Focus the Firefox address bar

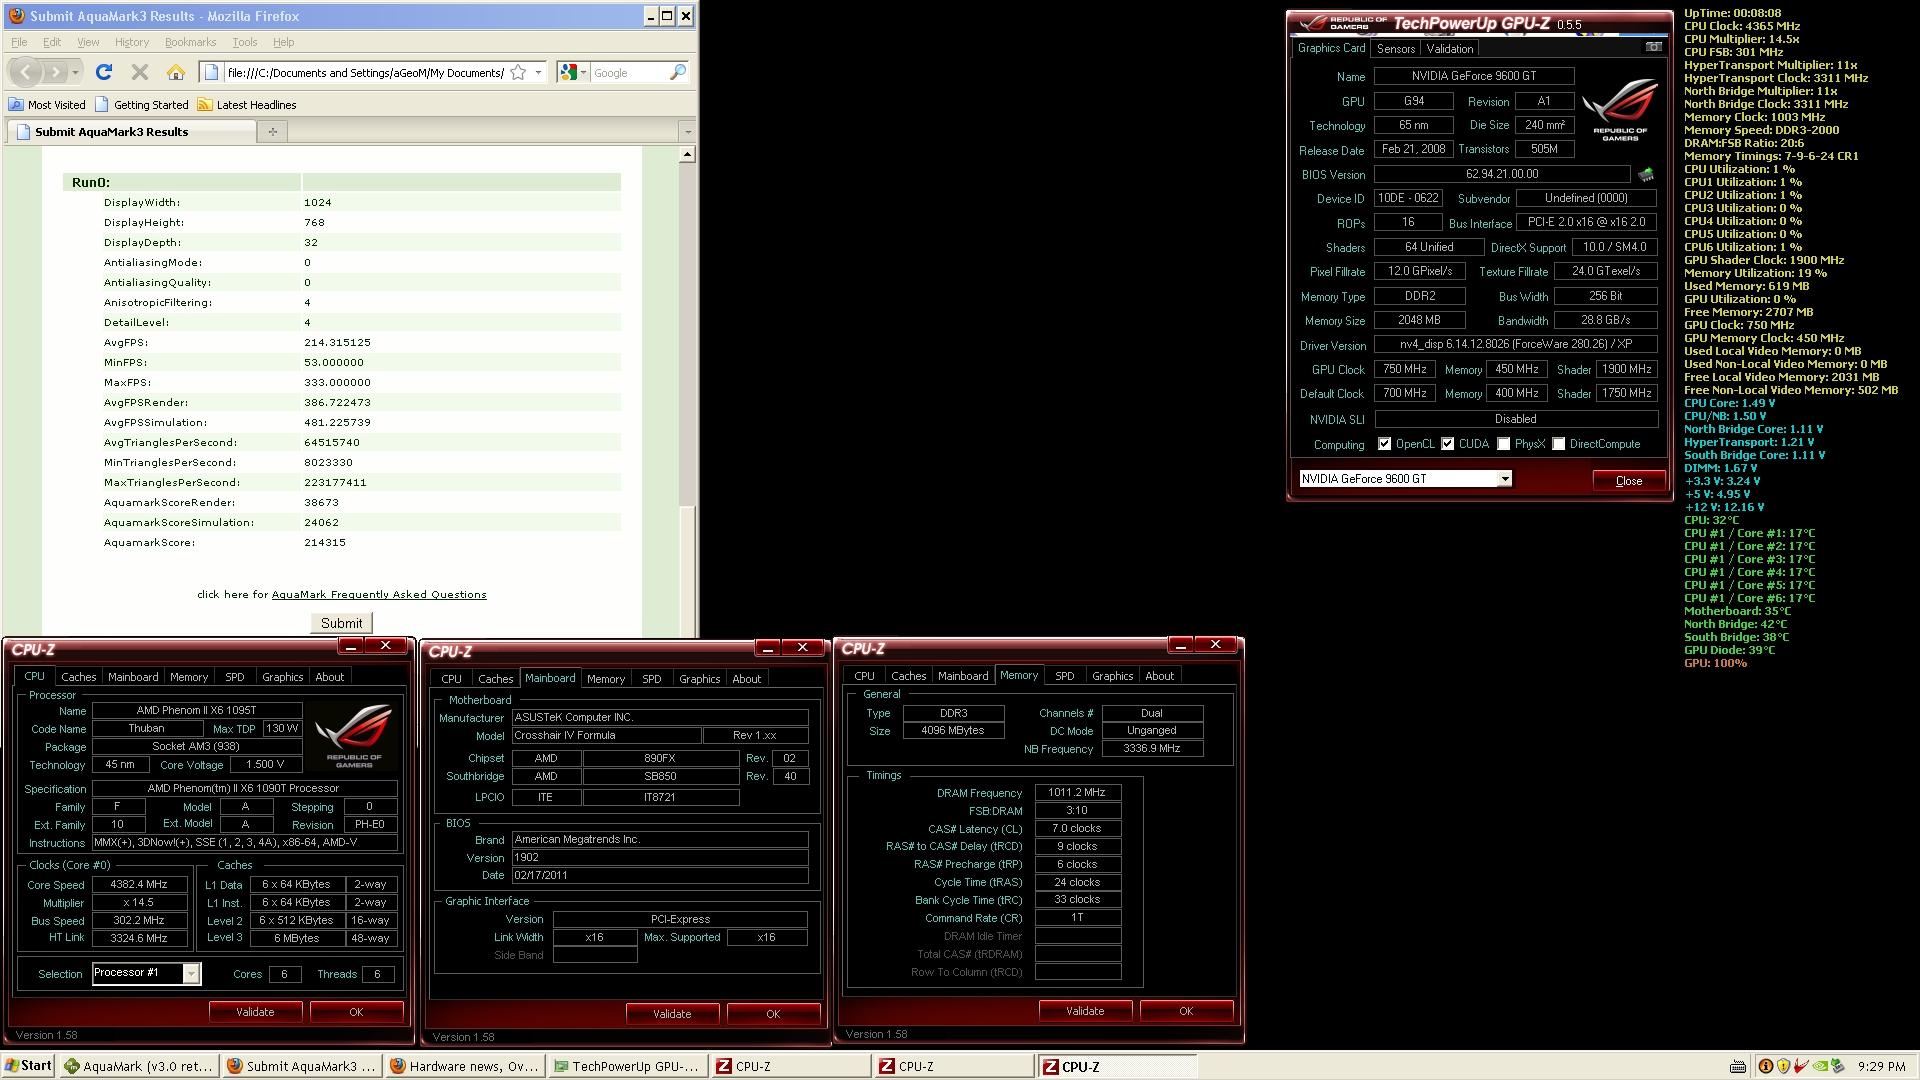(364, 72)
